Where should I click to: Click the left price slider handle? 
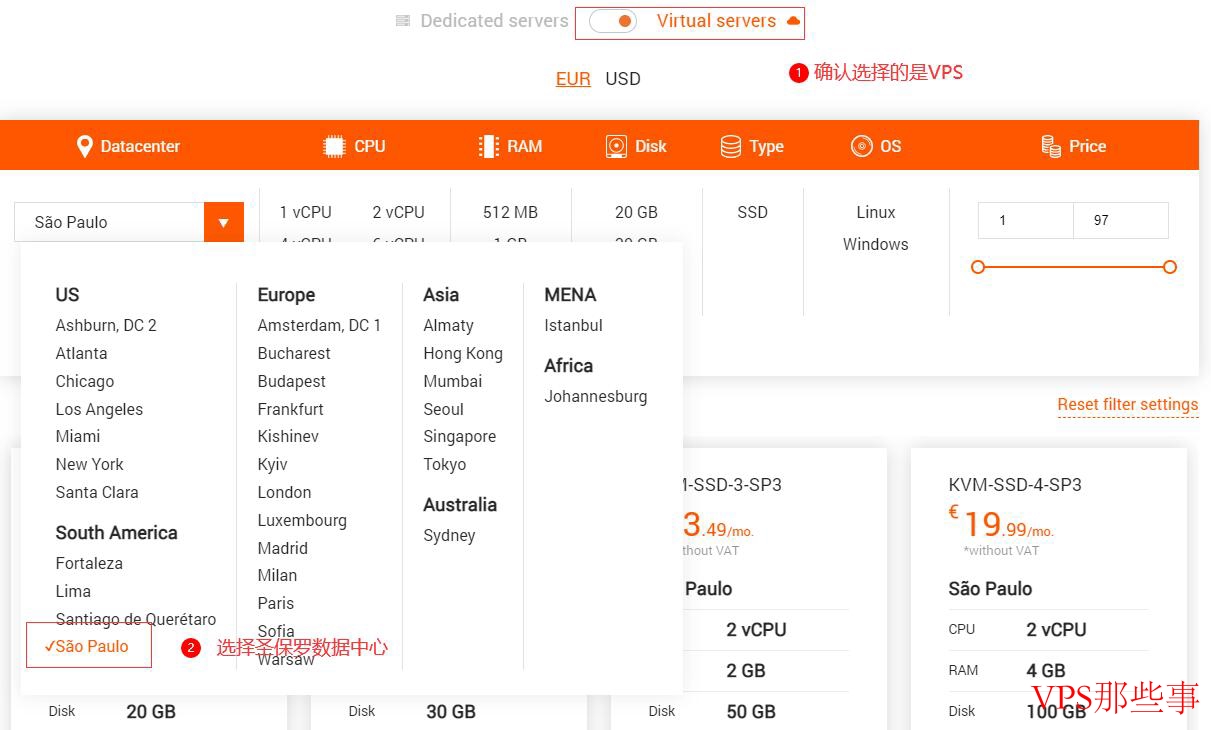[x=978, y=267]
